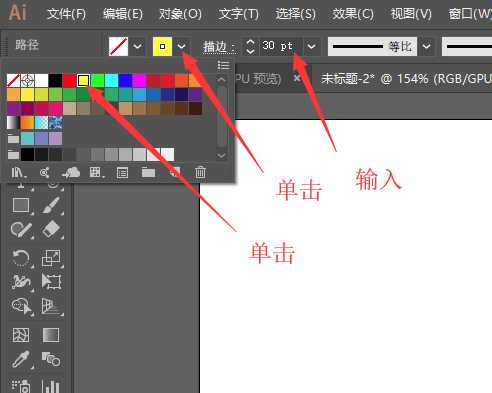
Task: Click the Ai application logo
Action: (18, 13)
